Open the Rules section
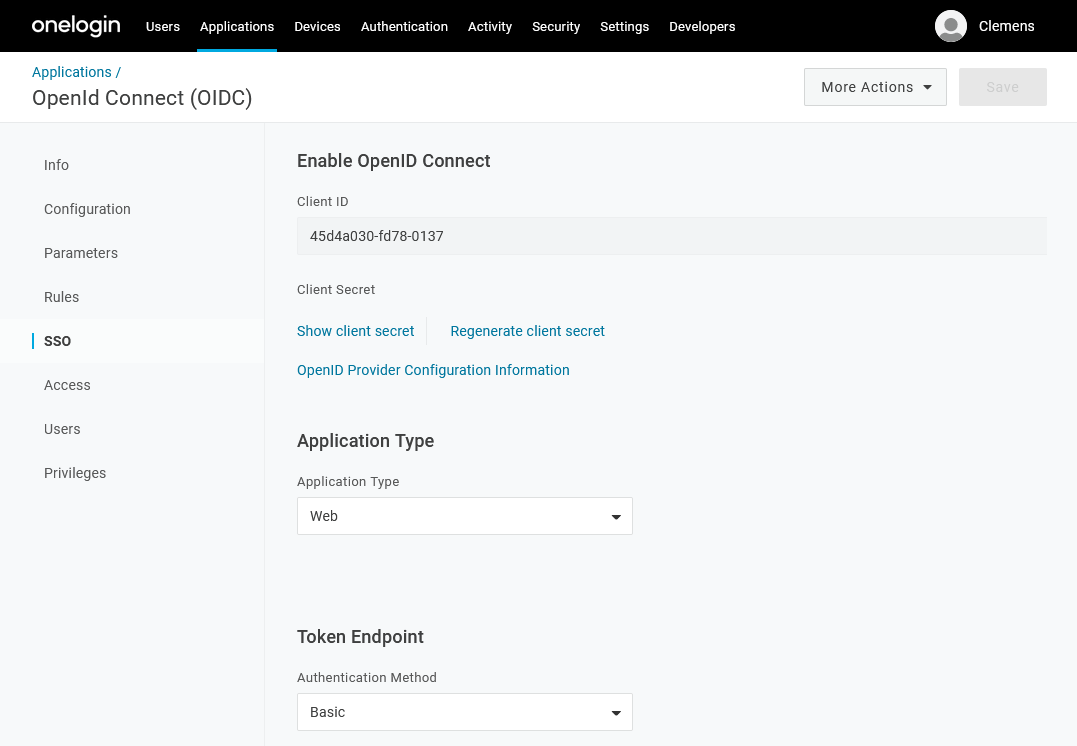 click(61, 297)
